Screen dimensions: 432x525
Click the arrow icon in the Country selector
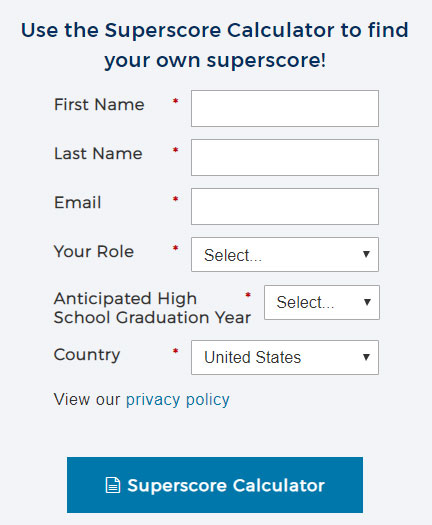[x=366, y=357]
